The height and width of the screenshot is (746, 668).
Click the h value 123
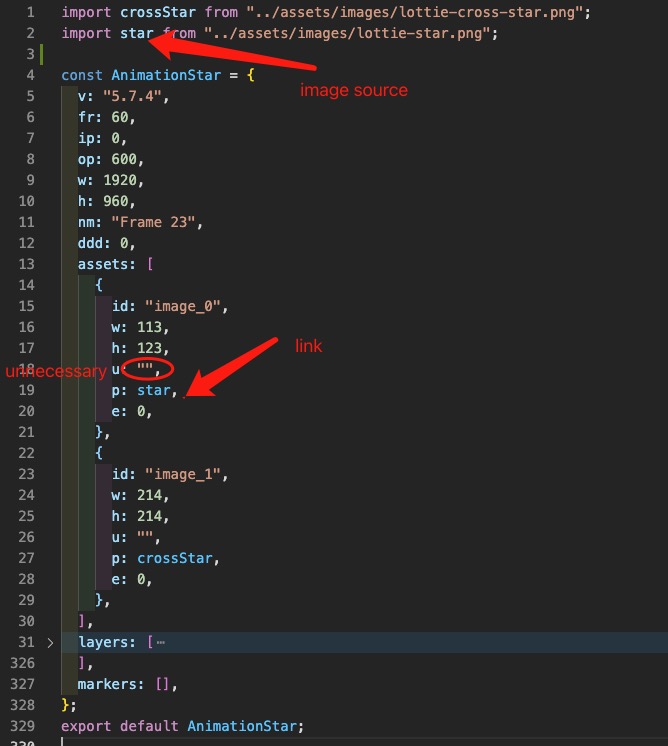click(149, 348)
